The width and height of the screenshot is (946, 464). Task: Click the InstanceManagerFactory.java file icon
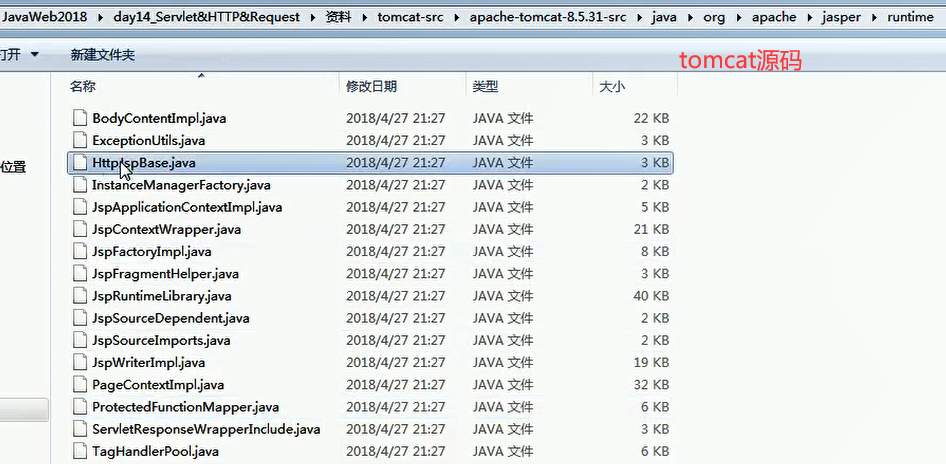click(80, 185)
